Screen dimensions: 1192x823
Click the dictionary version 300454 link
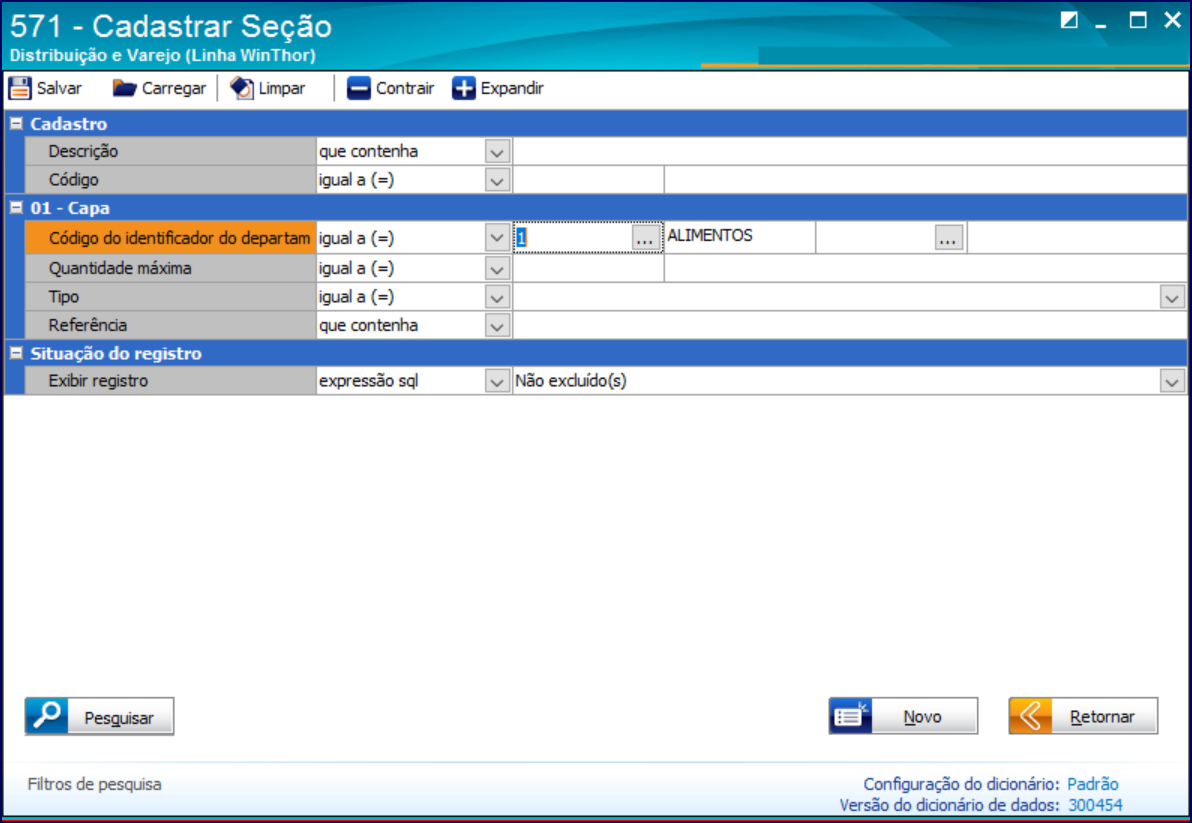(x=1095, y=805)
